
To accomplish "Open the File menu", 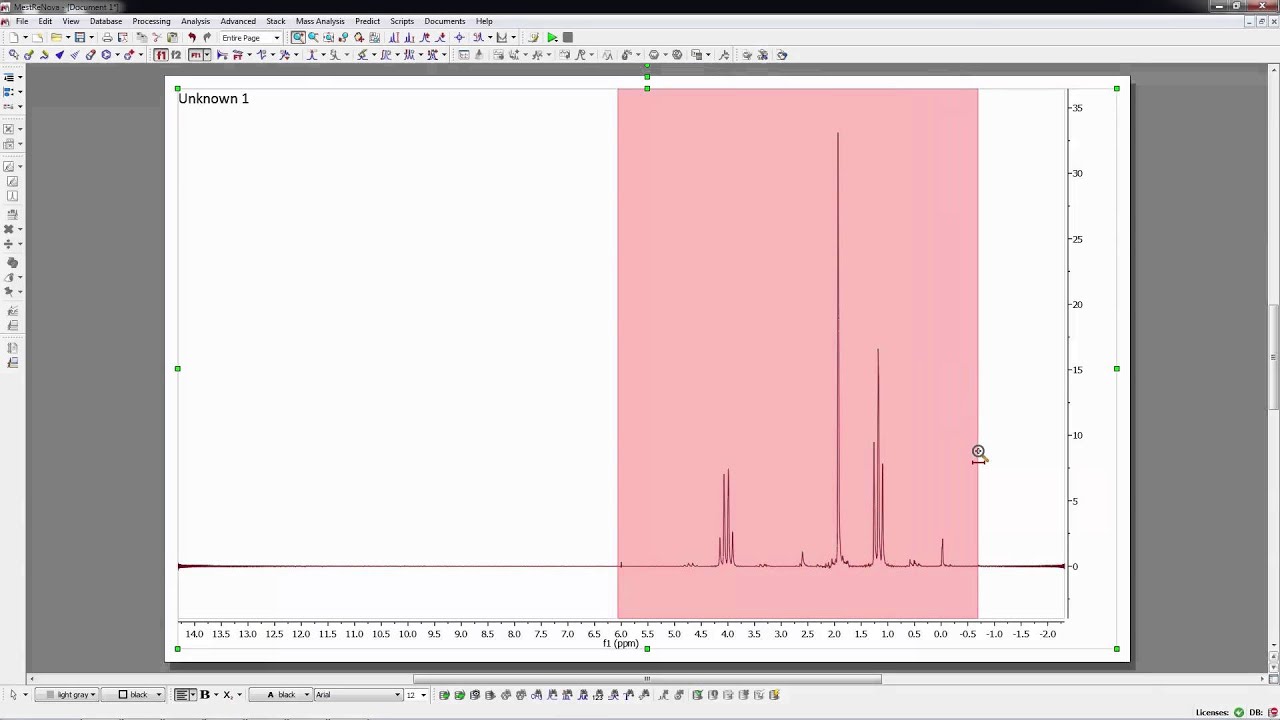I will (x=21, y=21).
